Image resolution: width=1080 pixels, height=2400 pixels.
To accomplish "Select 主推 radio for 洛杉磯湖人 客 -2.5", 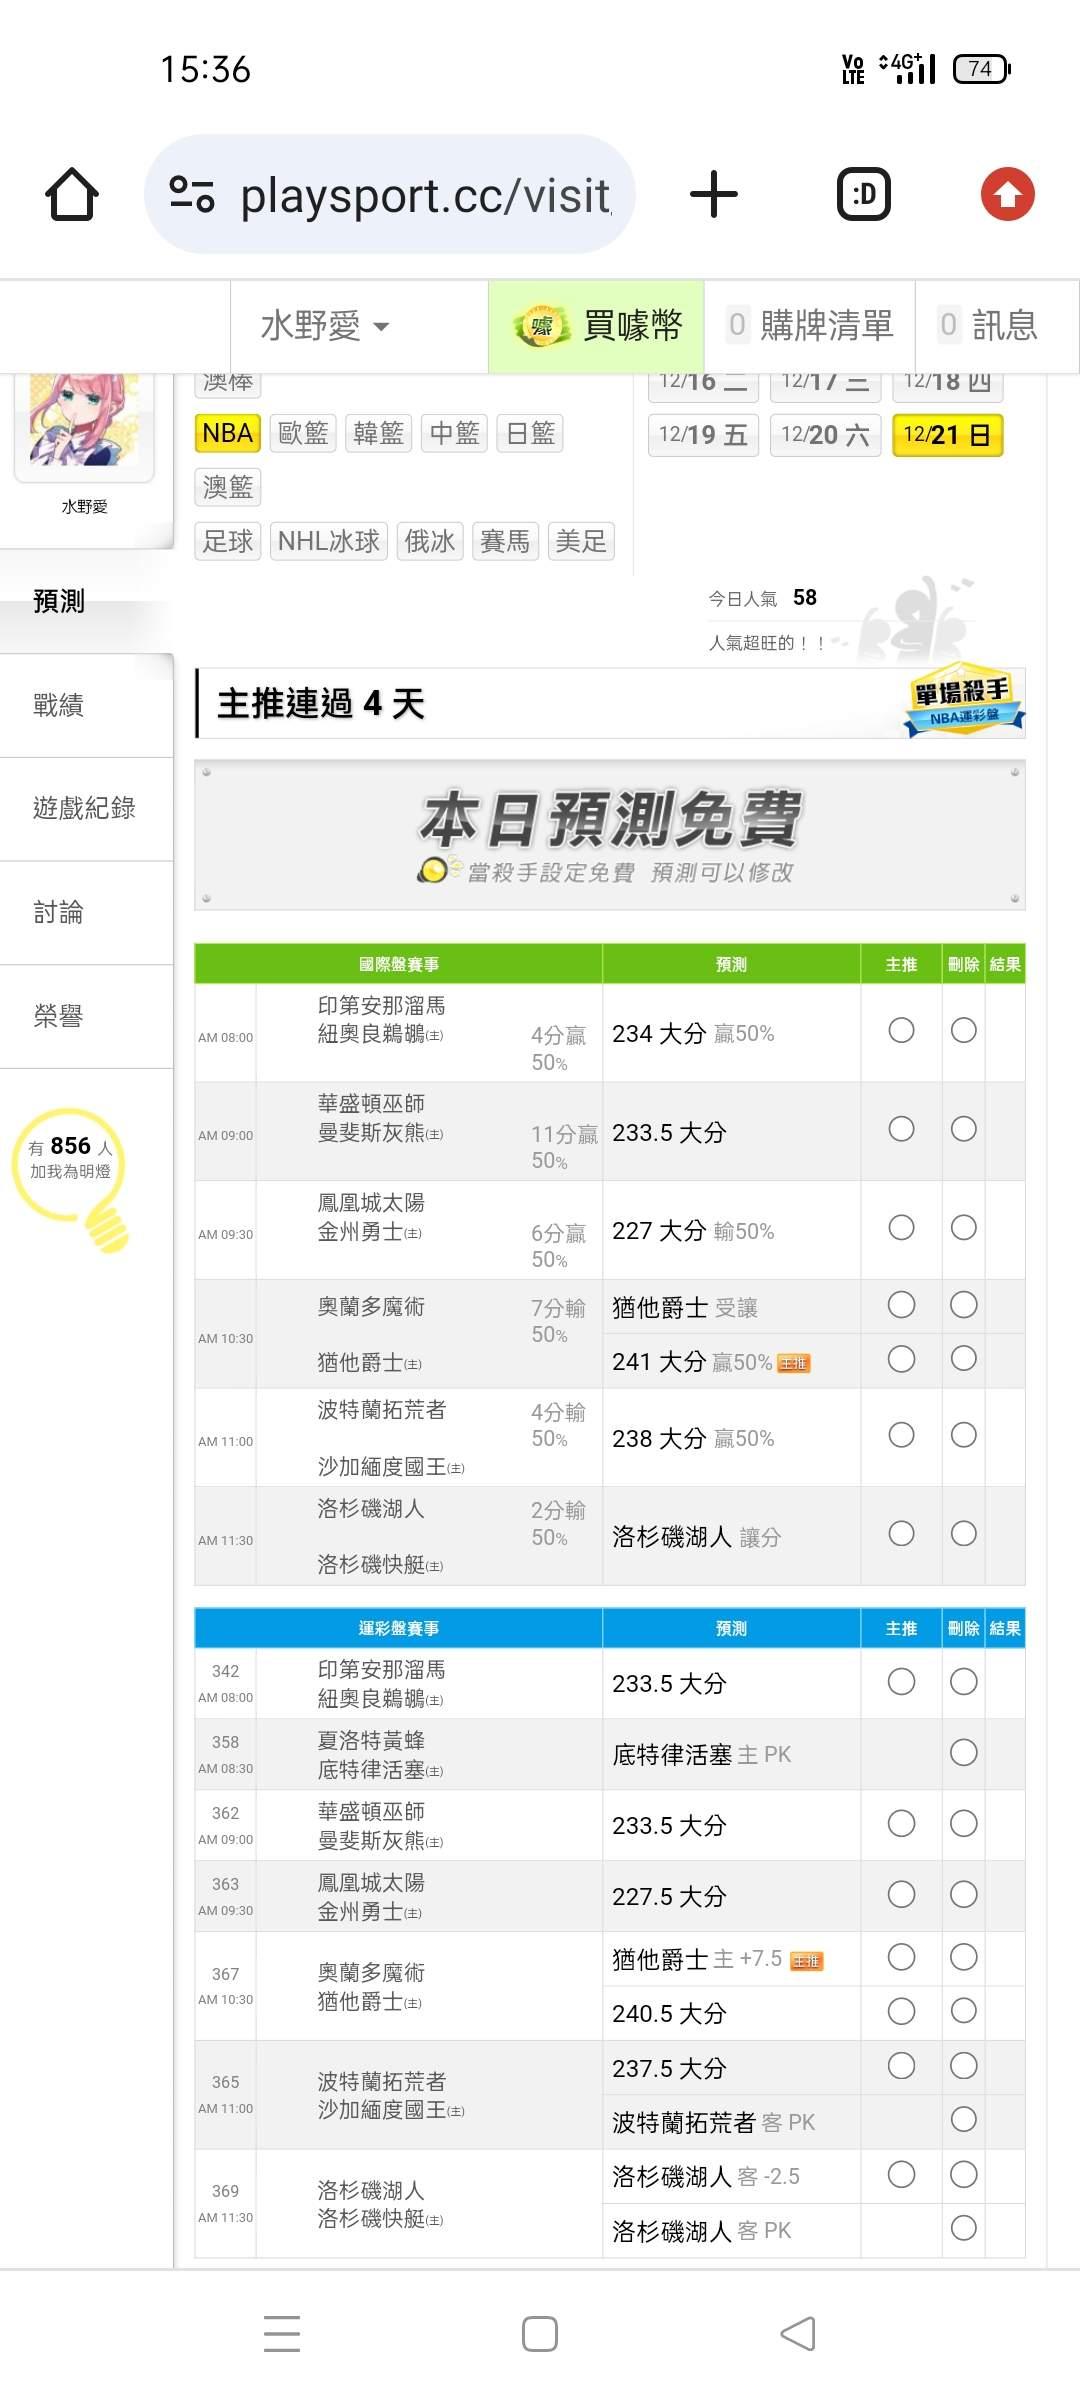I will click(x=901, y=2174).
